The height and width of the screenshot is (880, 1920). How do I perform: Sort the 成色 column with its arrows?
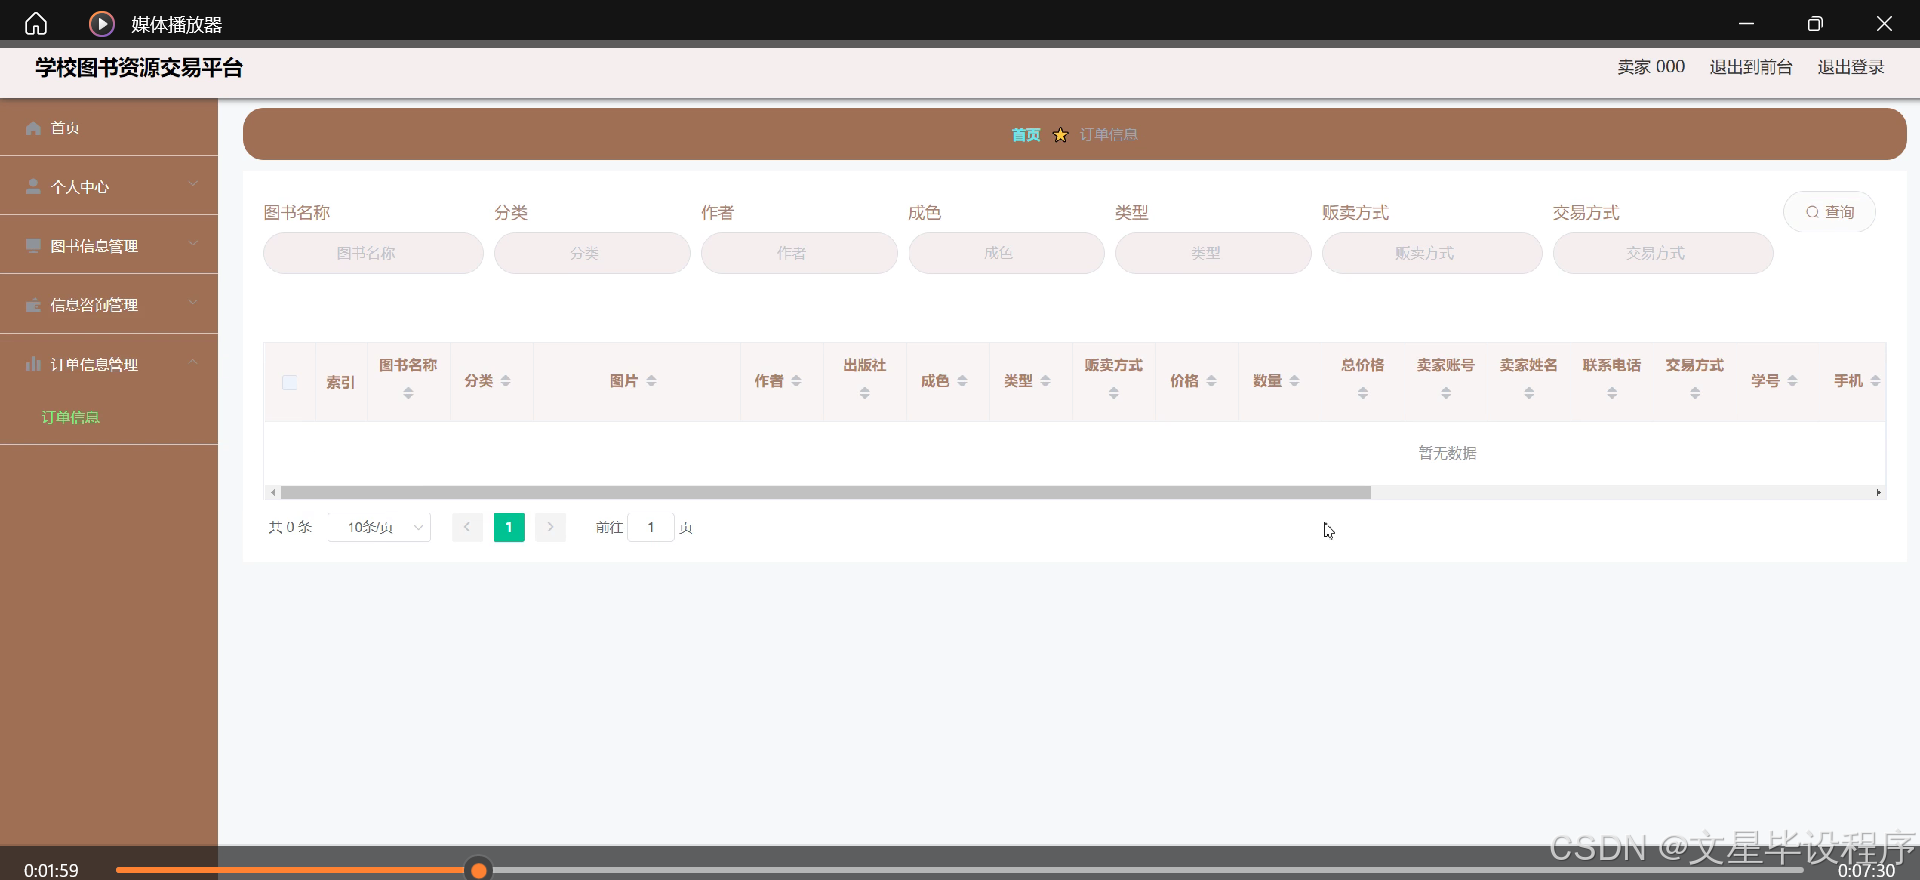coord(962,381)
